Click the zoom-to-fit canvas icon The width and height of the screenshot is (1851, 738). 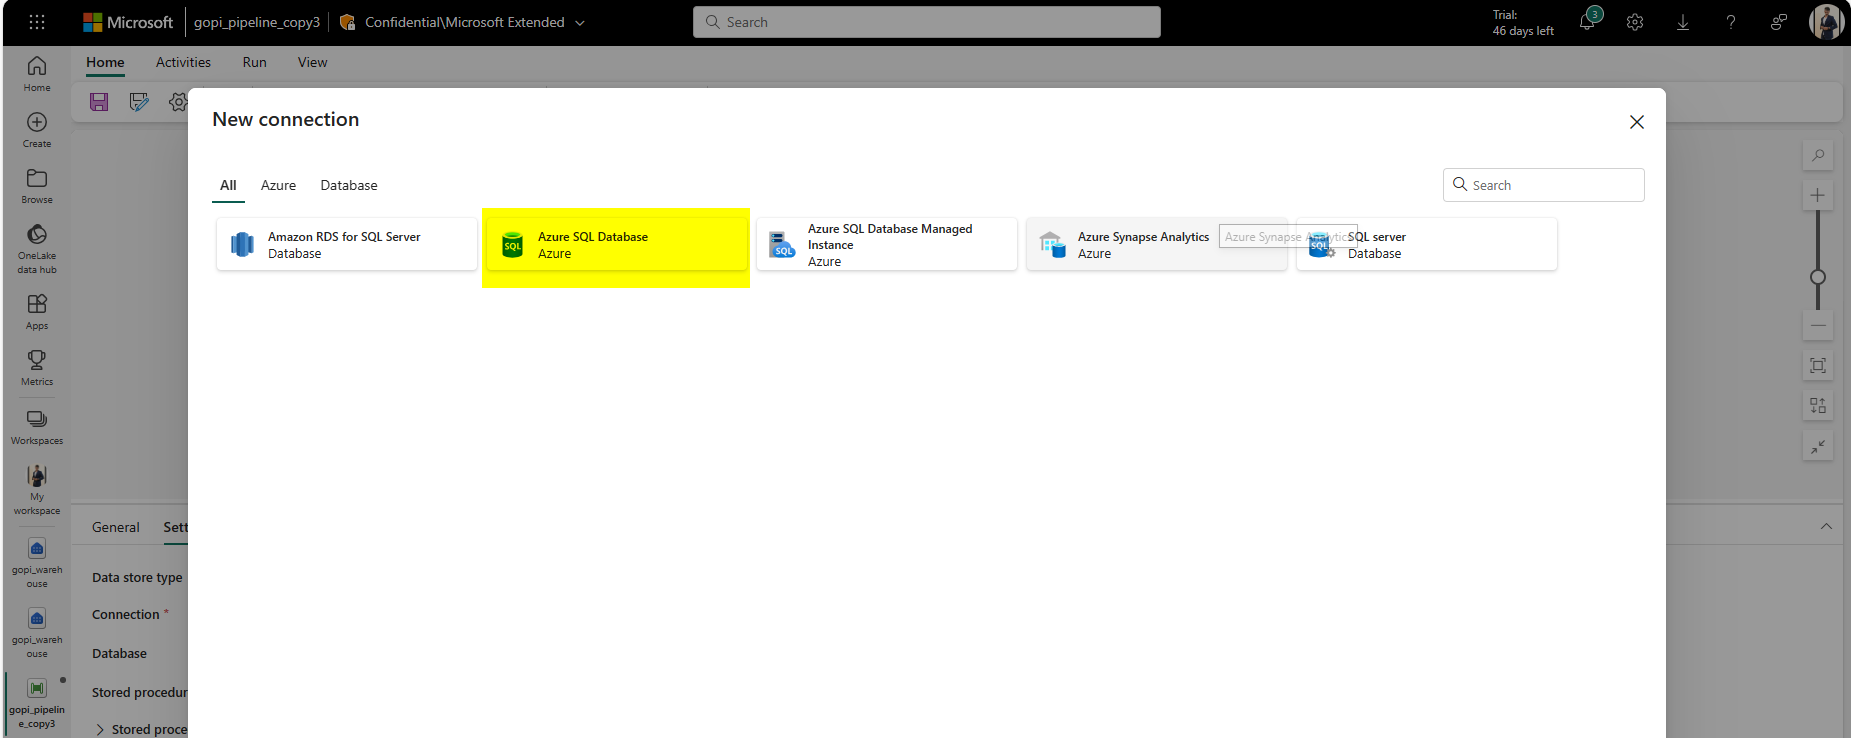pos(1818,365)
